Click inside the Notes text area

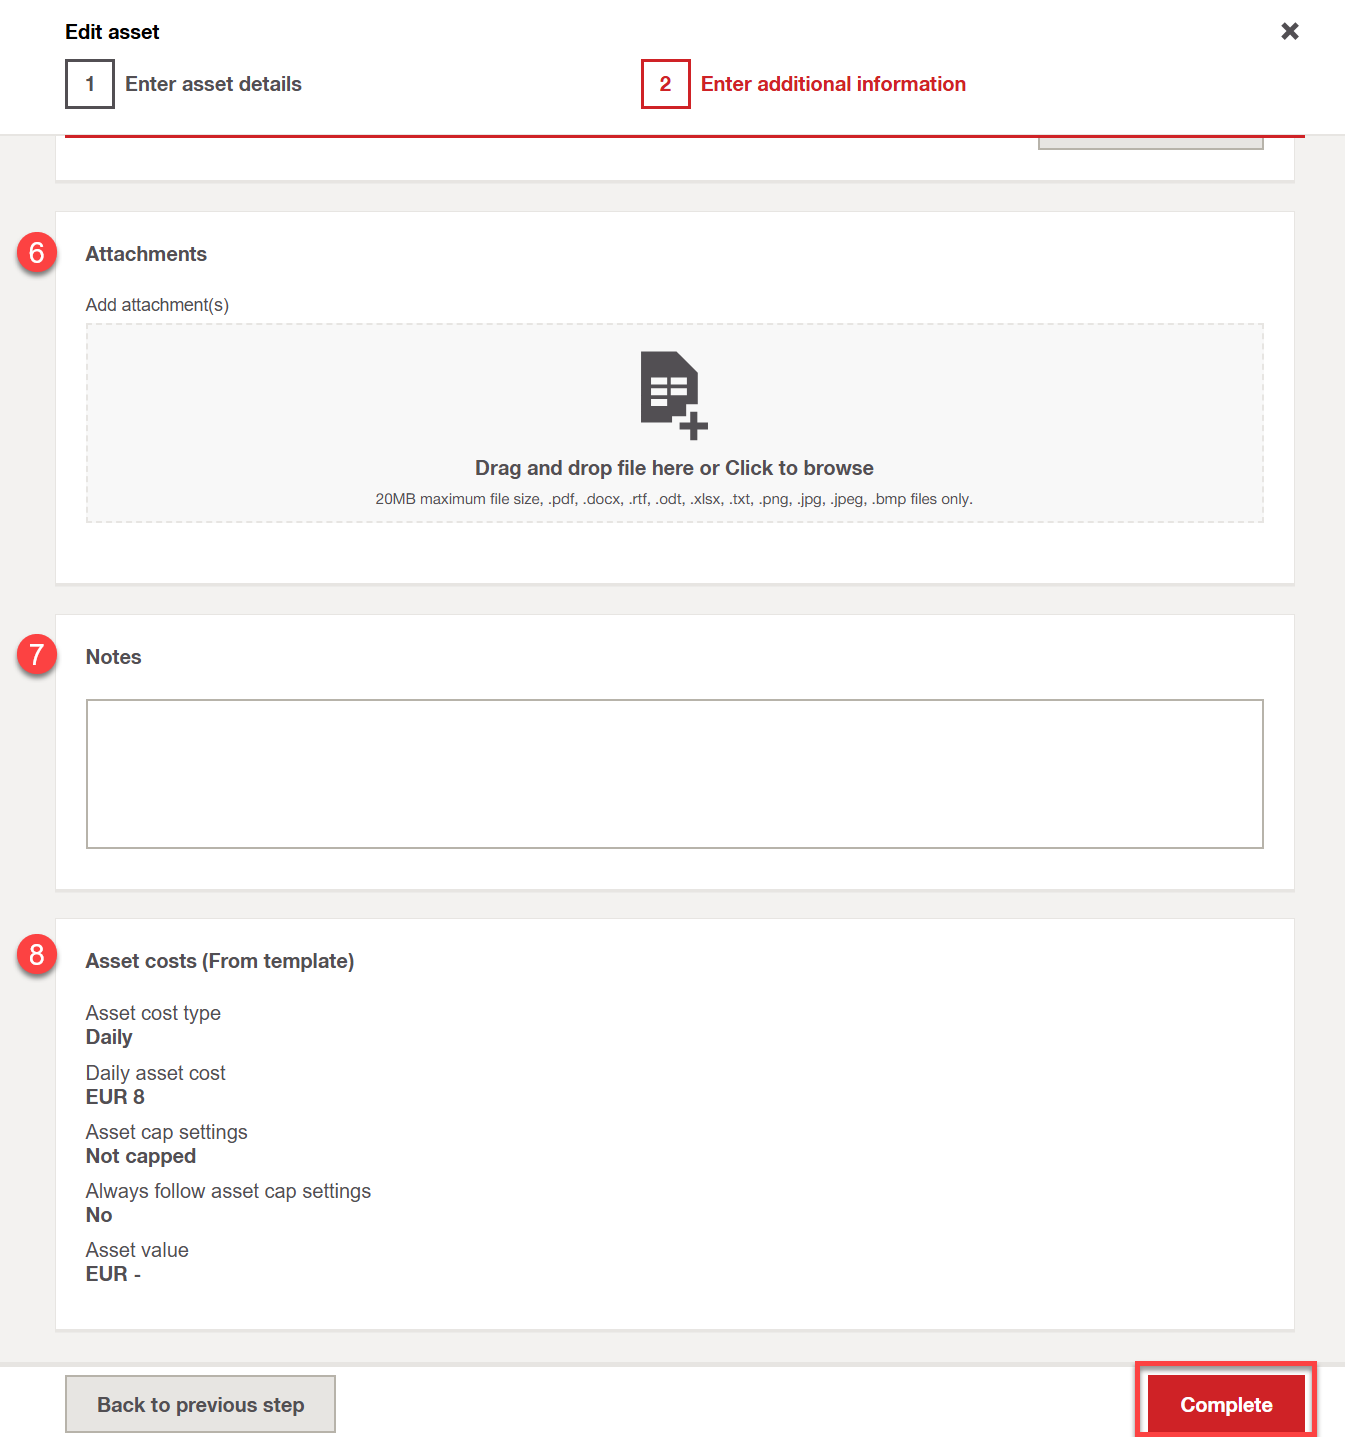coord(674,773)
